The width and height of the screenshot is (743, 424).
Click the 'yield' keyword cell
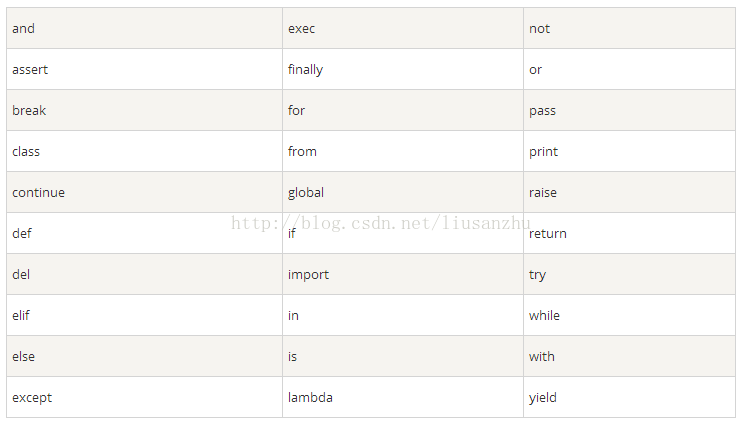pyautogui.click(x=542, y=398)
